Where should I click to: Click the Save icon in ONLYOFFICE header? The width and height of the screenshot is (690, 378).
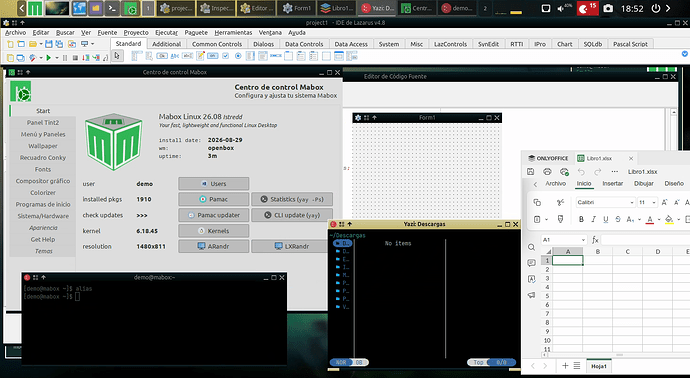pos(531,172)
